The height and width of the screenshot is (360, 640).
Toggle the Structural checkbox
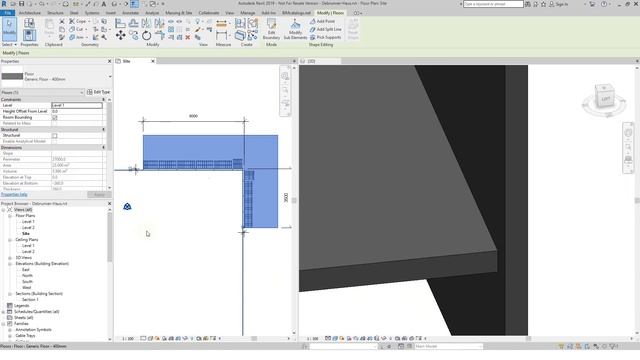[55, 136]
